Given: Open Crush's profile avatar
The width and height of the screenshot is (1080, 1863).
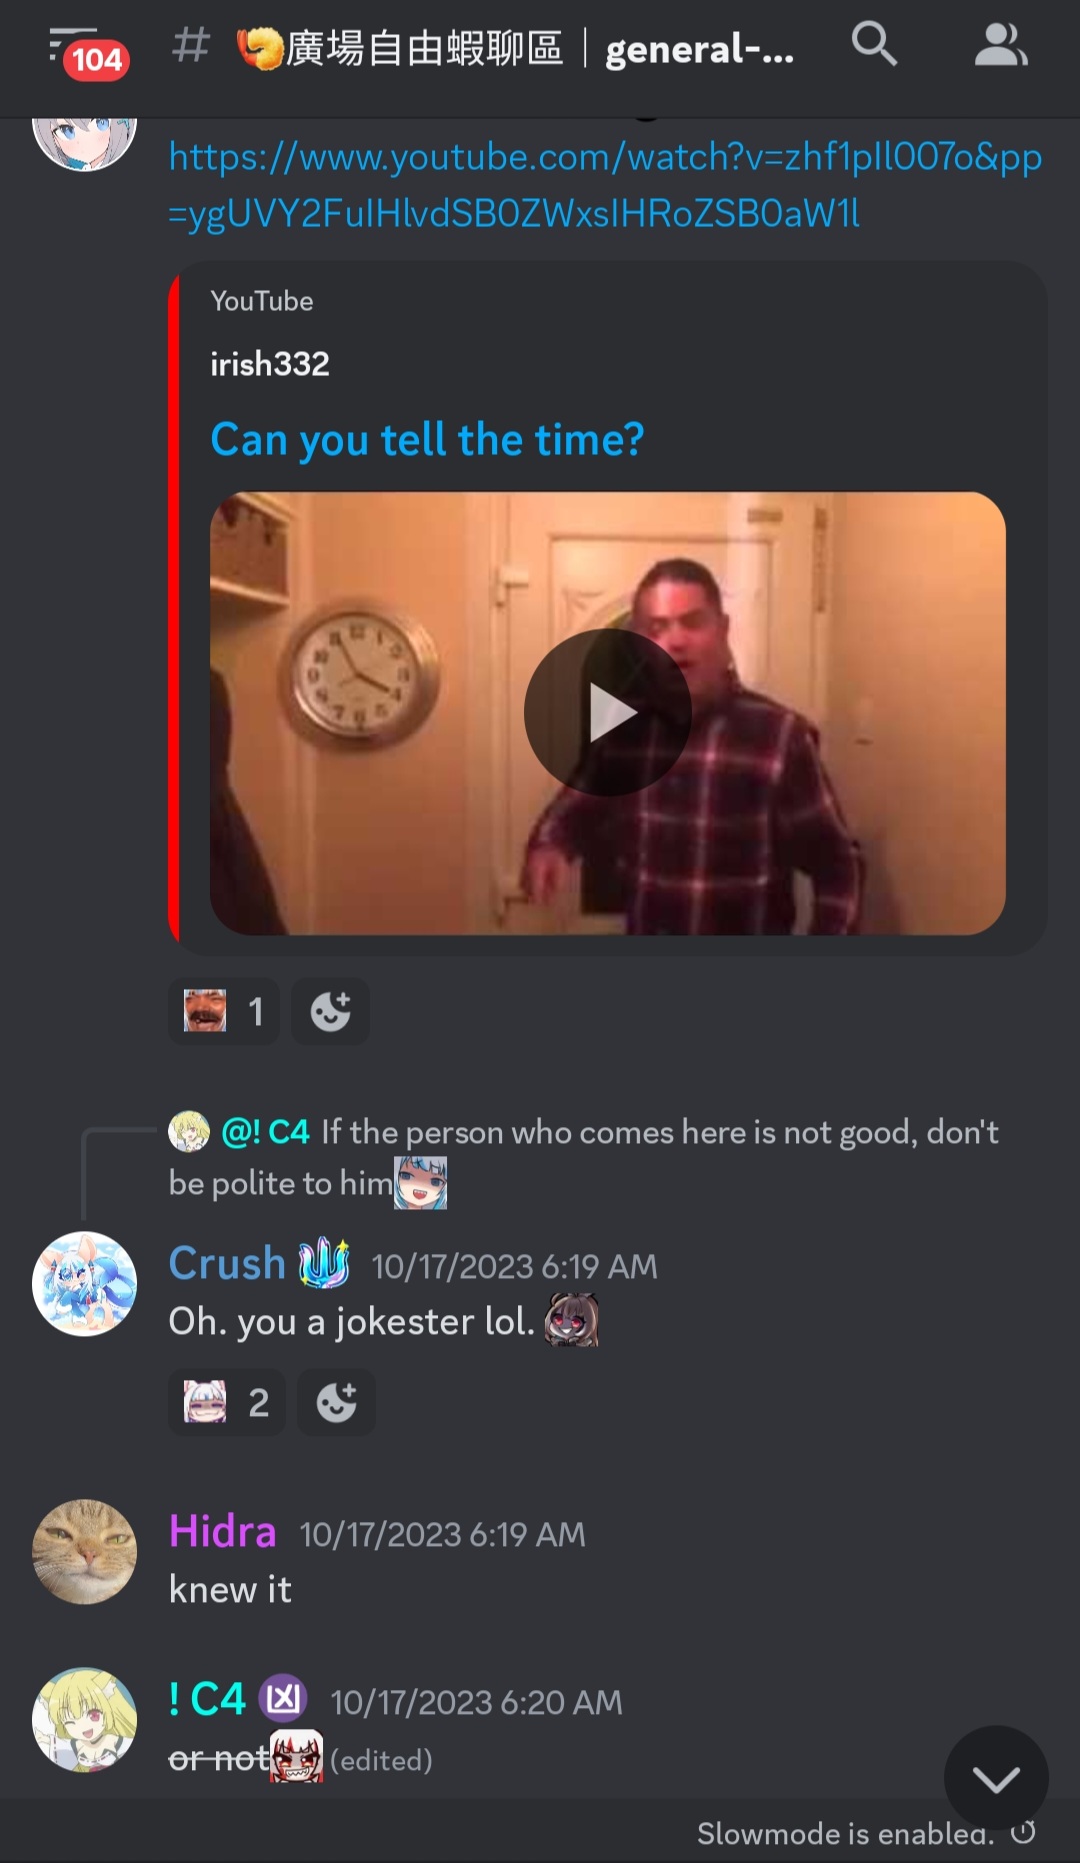Looking at the screenshot, I should pyautogui.click(x=85, y=1284).
